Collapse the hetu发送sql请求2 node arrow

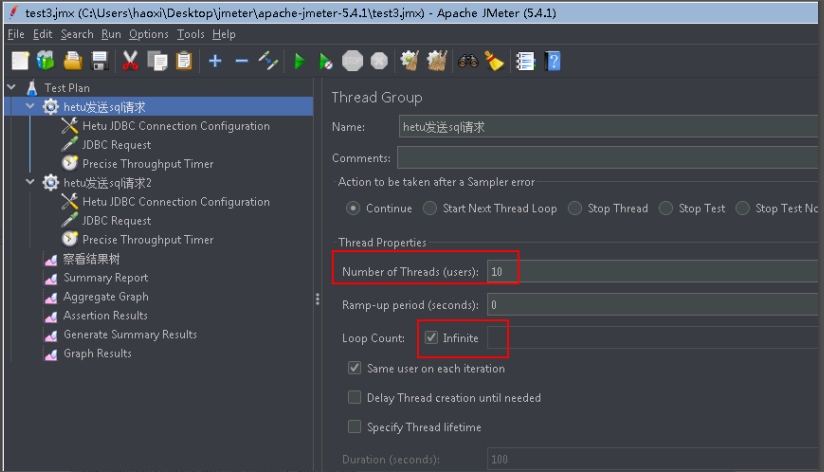pyautogui.click(x=30, y=182)
